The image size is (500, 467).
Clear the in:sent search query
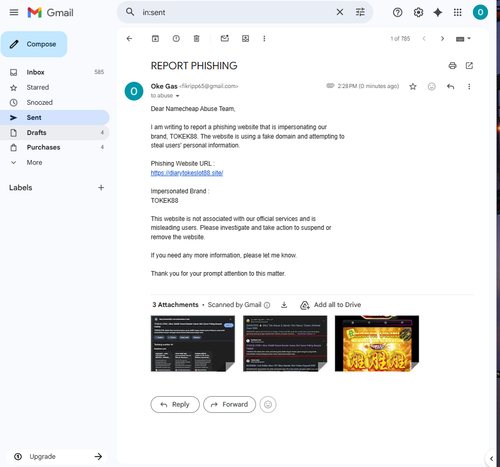click(340, 12)
